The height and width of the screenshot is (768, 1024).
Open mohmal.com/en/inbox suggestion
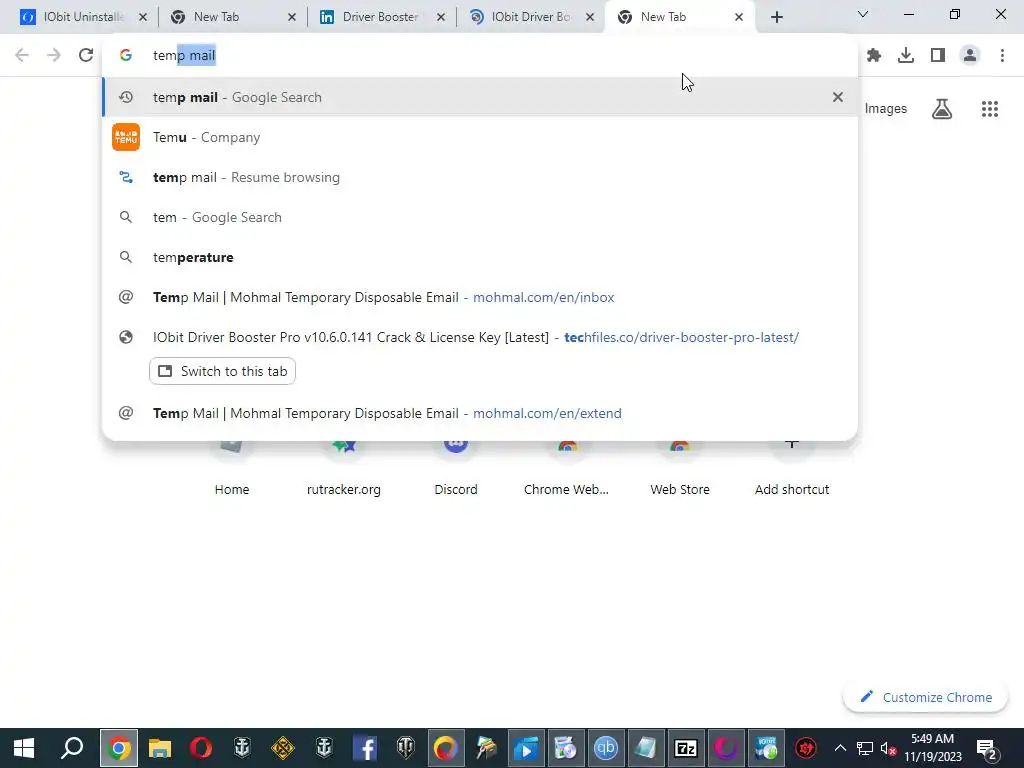(x=480, y=297)
